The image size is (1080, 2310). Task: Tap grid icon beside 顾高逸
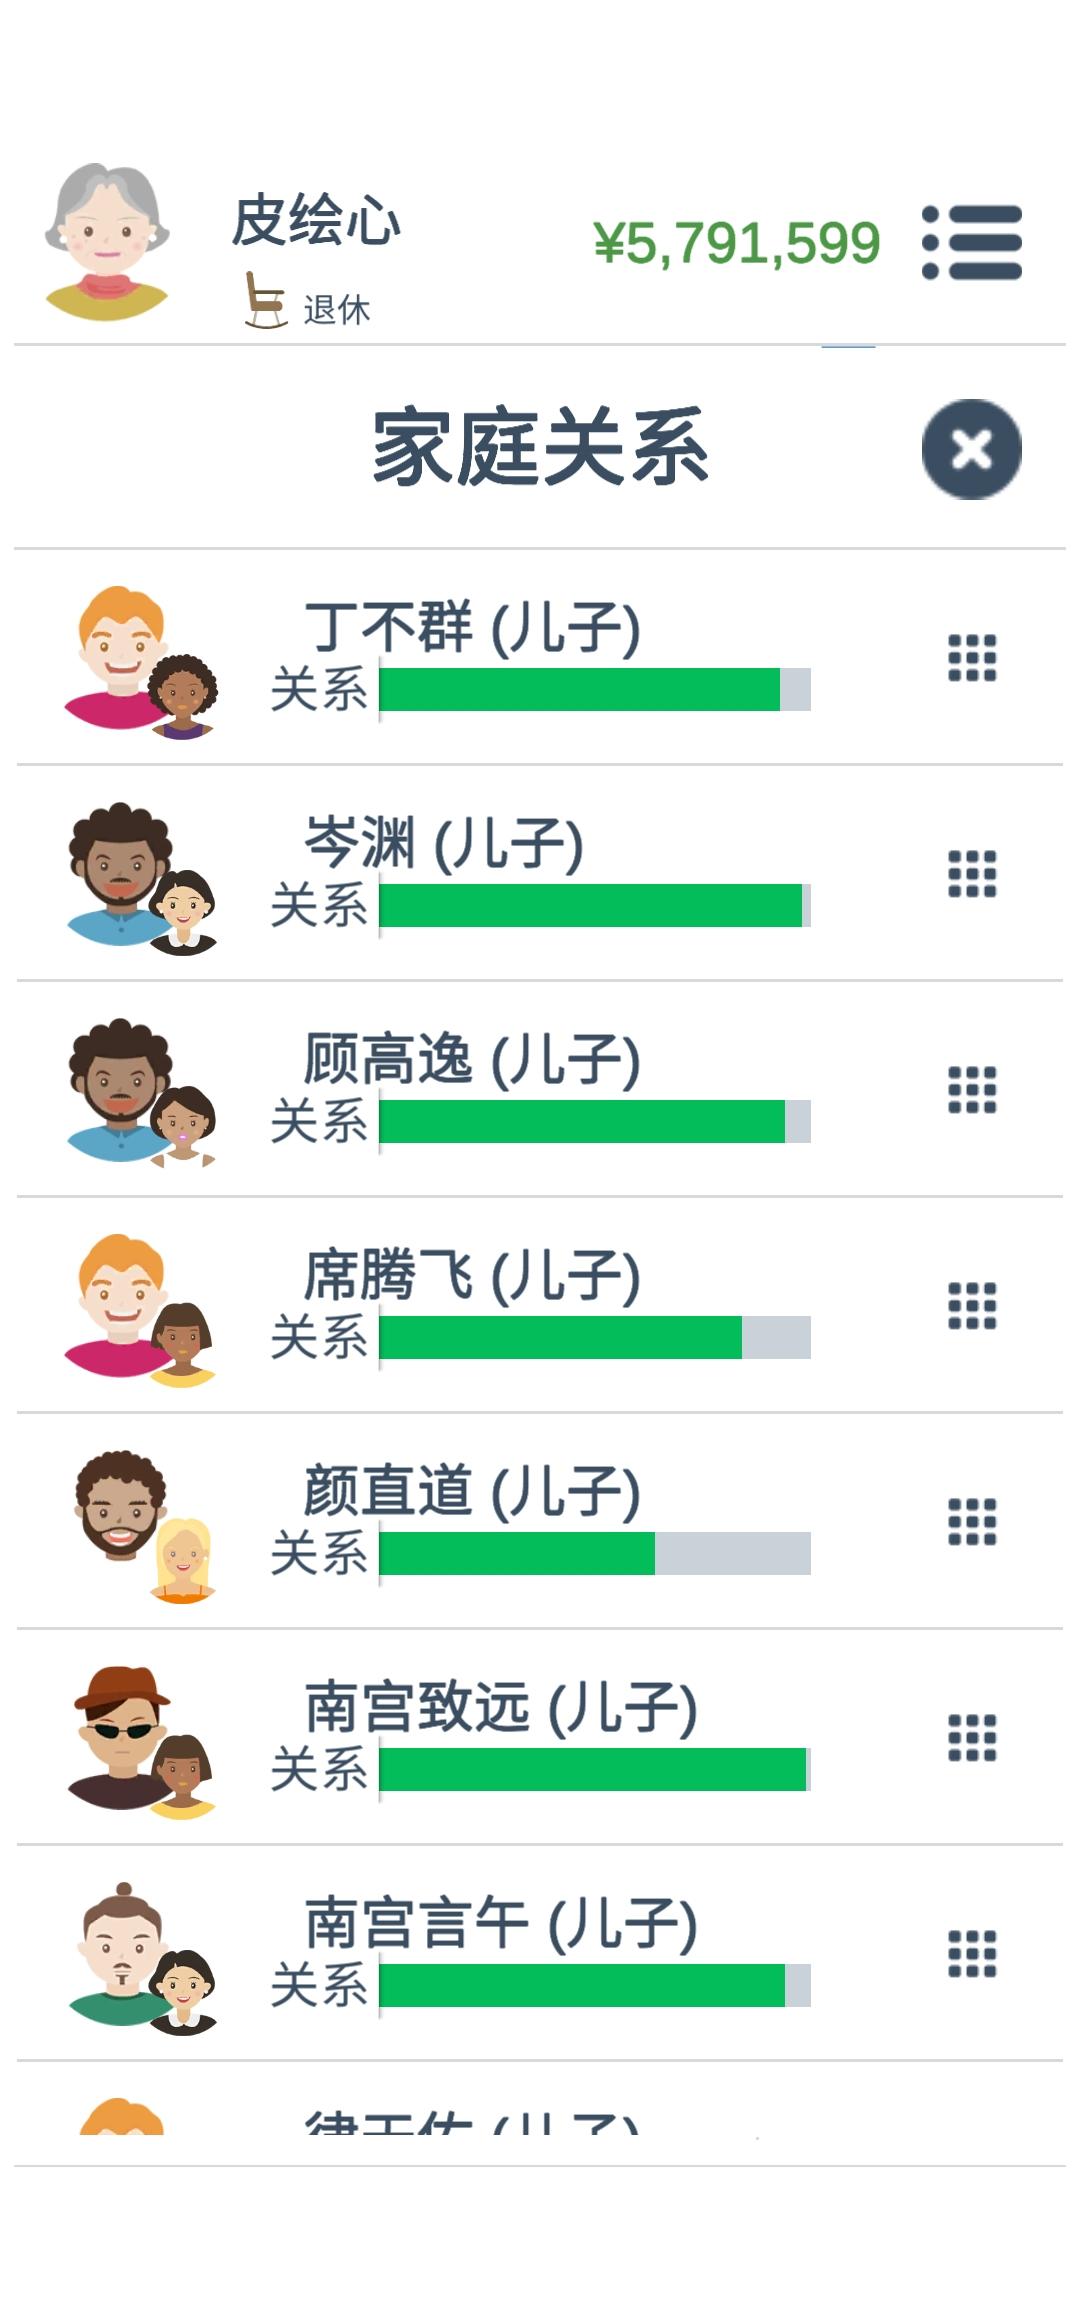click(x=972, y=1090)
